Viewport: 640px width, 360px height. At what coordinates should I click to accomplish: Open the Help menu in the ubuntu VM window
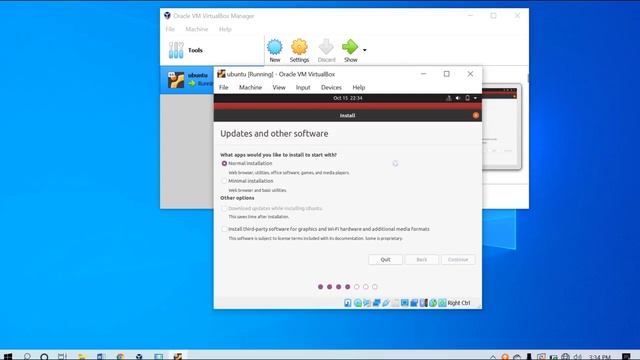pyautogui.click(x=358, y=87)
